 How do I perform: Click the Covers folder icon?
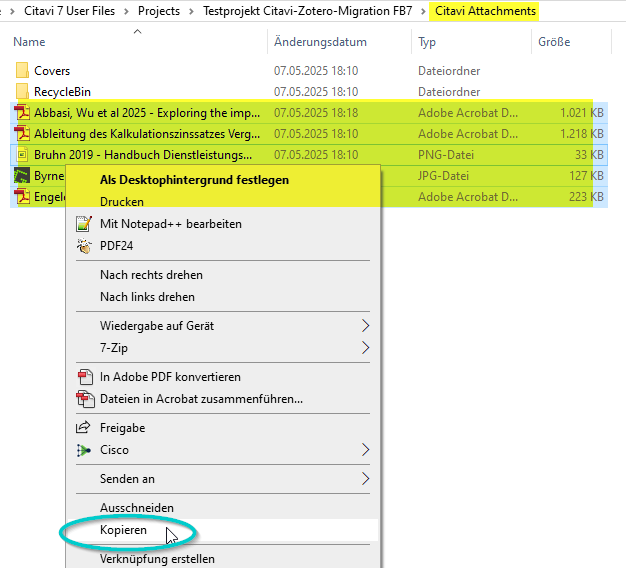pos(22,70)
